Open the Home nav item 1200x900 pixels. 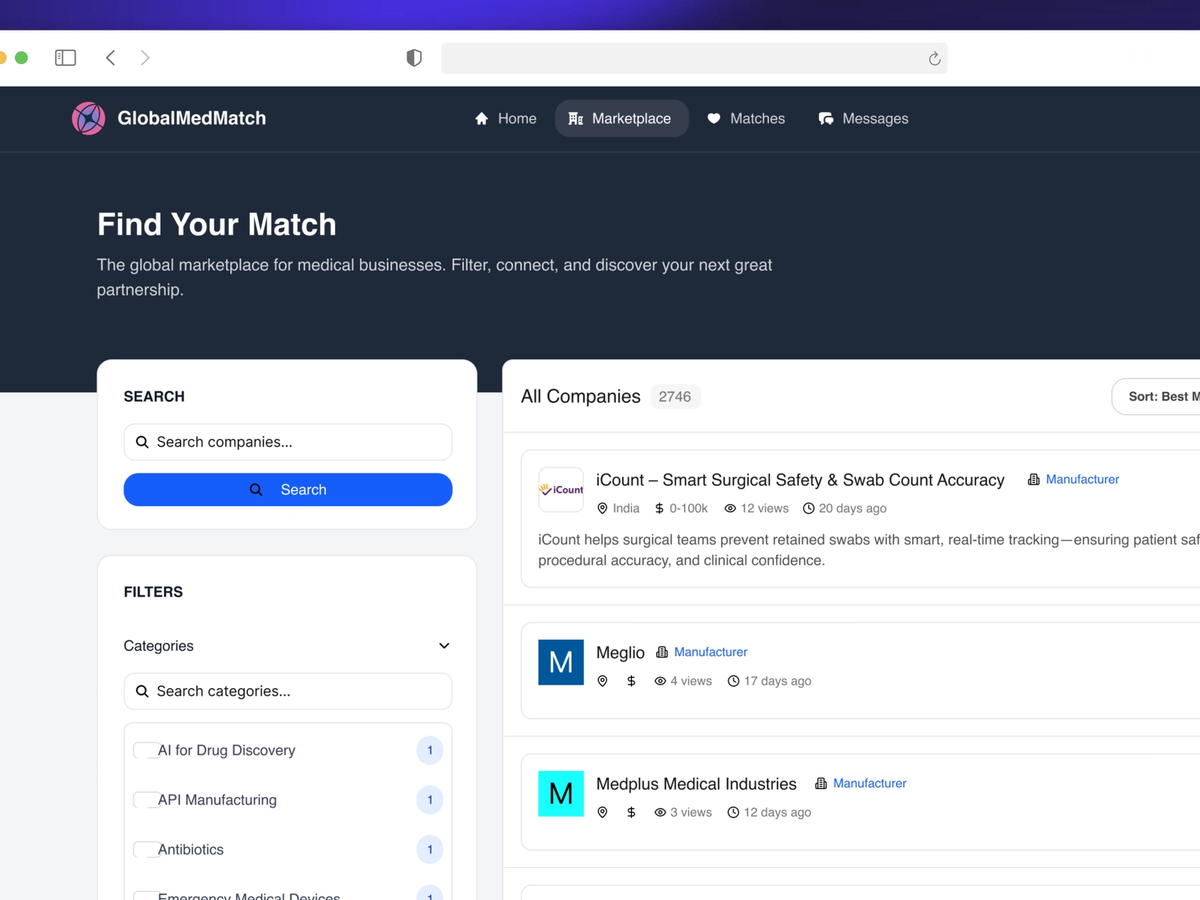coord(506,118)
